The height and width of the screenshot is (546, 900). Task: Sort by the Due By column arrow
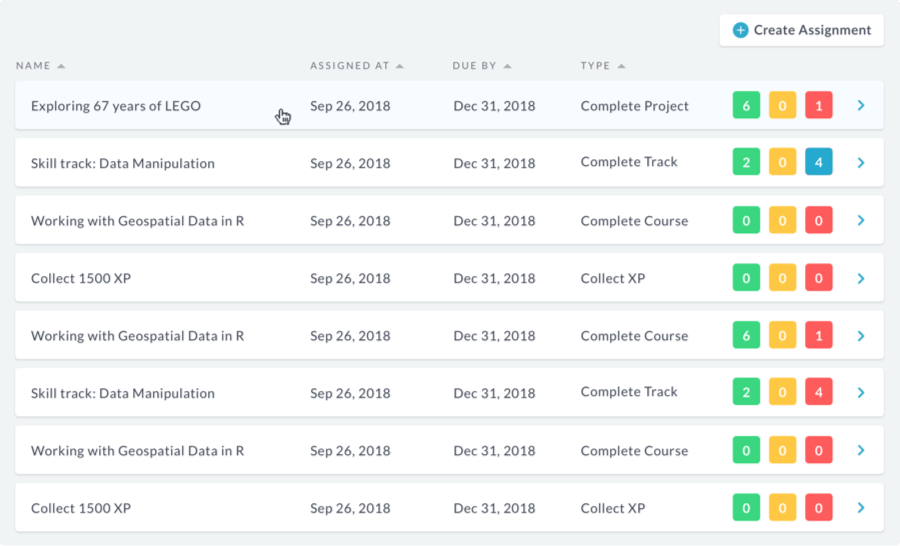click(x=507, y=66)
